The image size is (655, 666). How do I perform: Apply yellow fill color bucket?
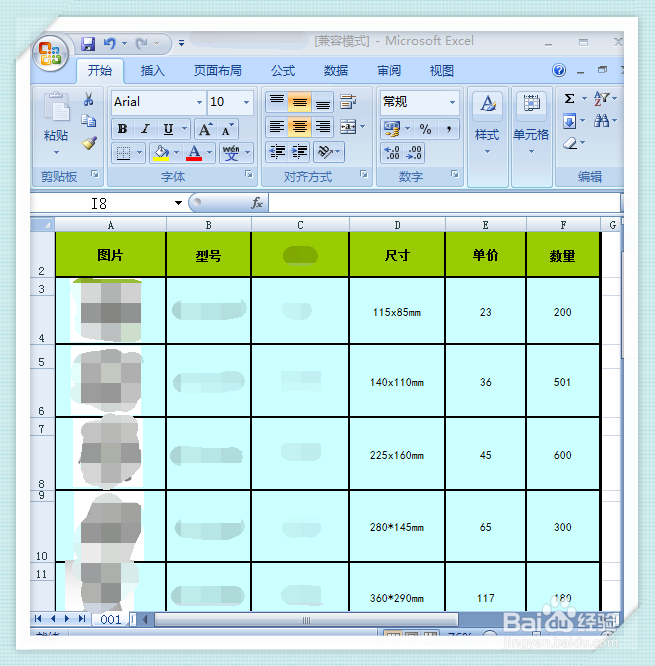pyautogui.click(x=162, y=153)
